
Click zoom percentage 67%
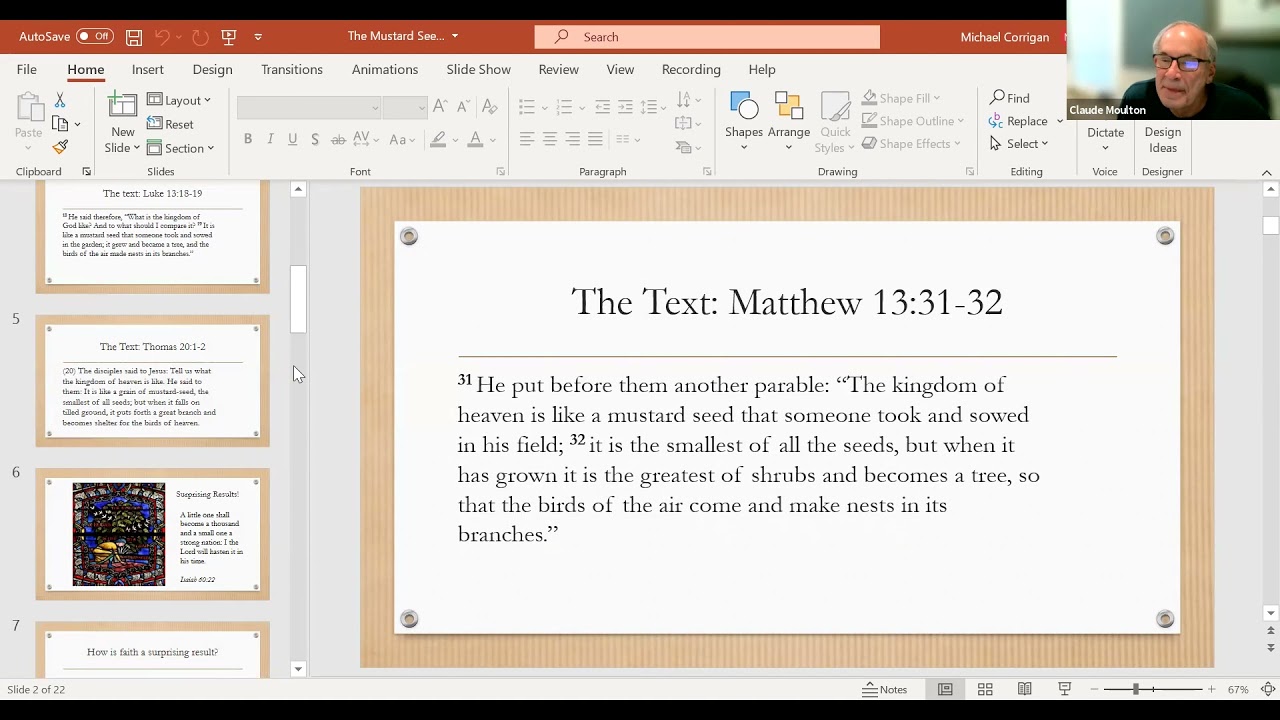pyautogui.click(x=1238, y=689)
